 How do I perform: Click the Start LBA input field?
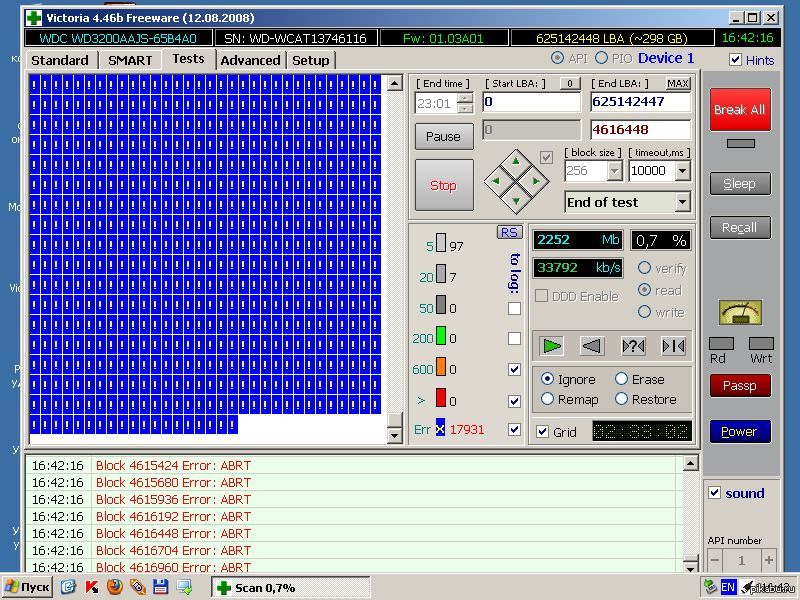click(530, 102)
